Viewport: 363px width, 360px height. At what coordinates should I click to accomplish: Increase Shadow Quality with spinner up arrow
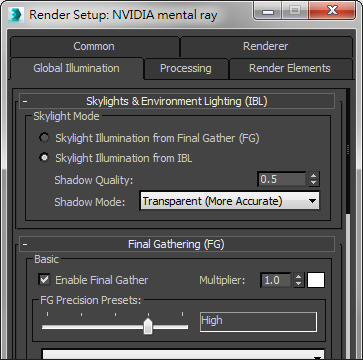(313, 176)
